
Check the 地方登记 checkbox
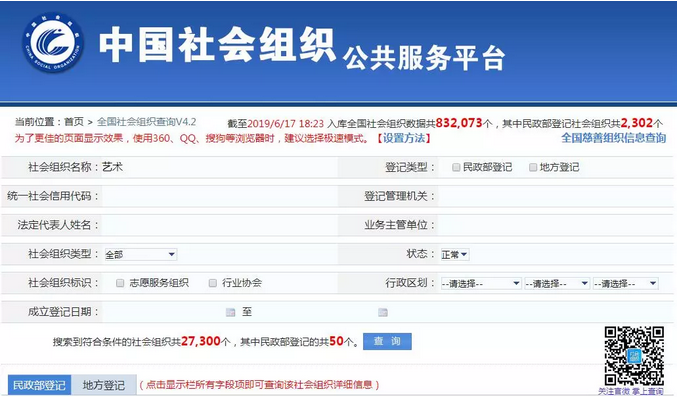[x=533, y=167]
